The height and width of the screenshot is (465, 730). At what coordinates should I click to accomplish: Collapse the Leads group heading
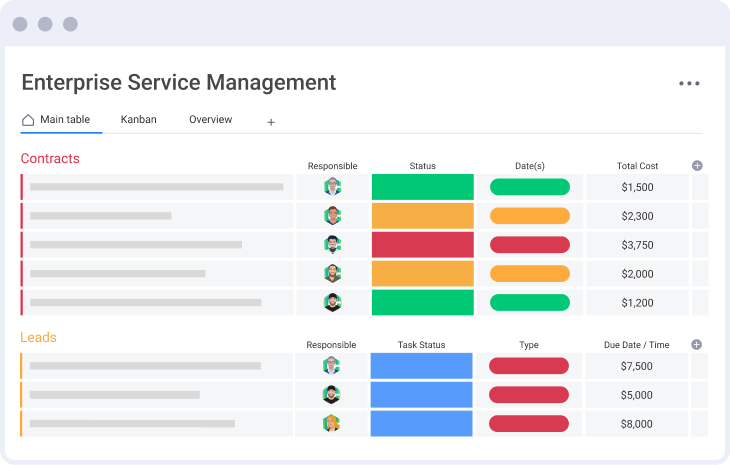click(x=39, y=338)
